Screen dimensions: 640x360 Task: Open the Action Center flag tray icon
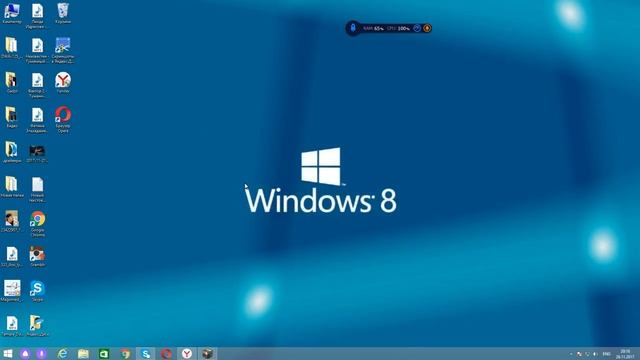coord(579,354)
